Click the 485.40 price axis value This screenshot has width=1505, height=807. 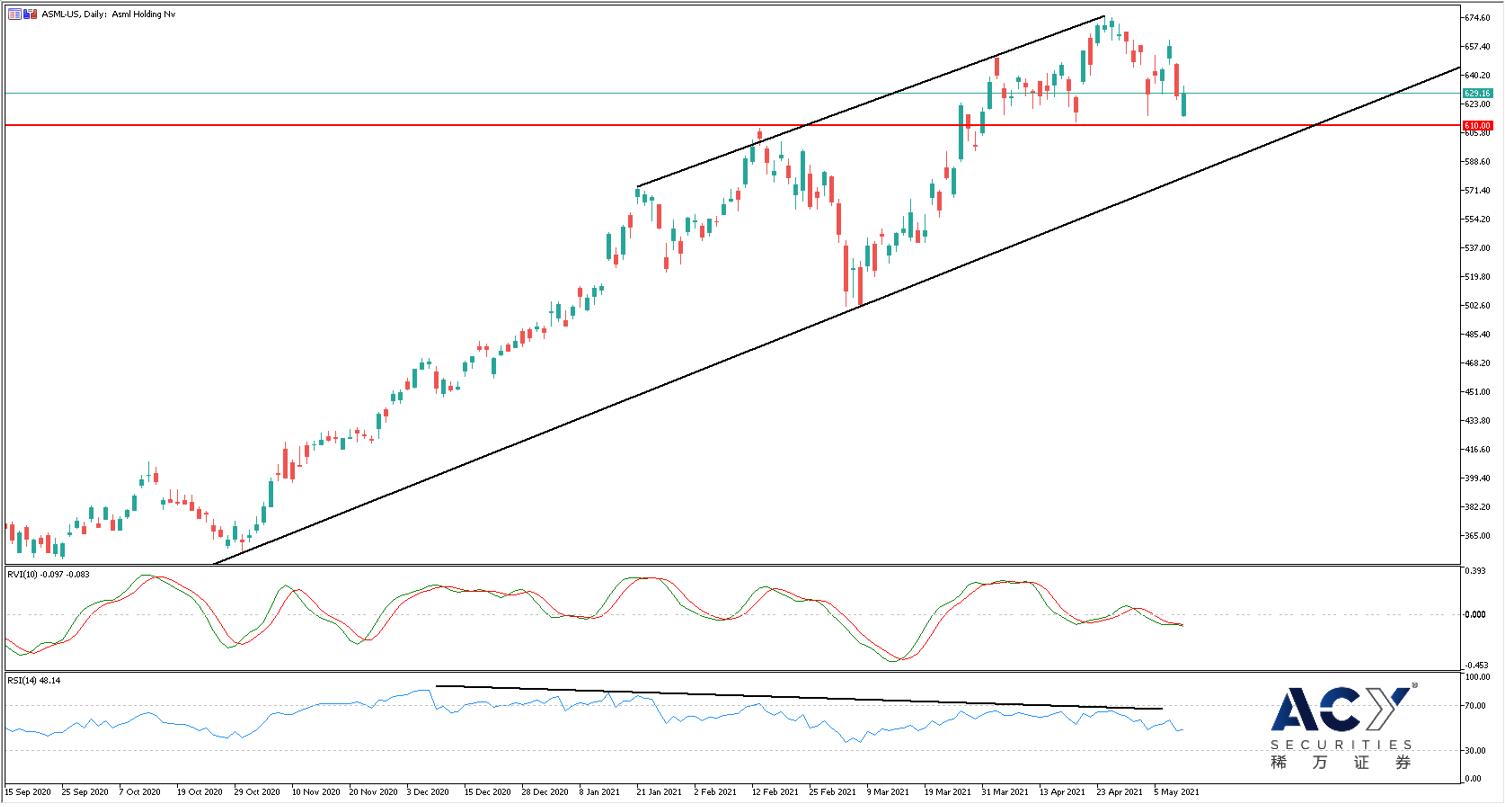tap(1477, 335)
